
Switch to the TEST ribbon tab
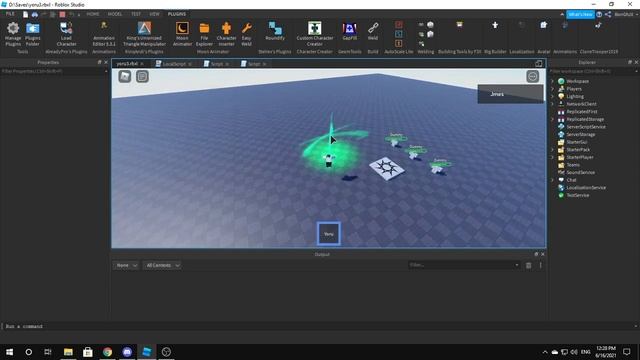point(136,14)
